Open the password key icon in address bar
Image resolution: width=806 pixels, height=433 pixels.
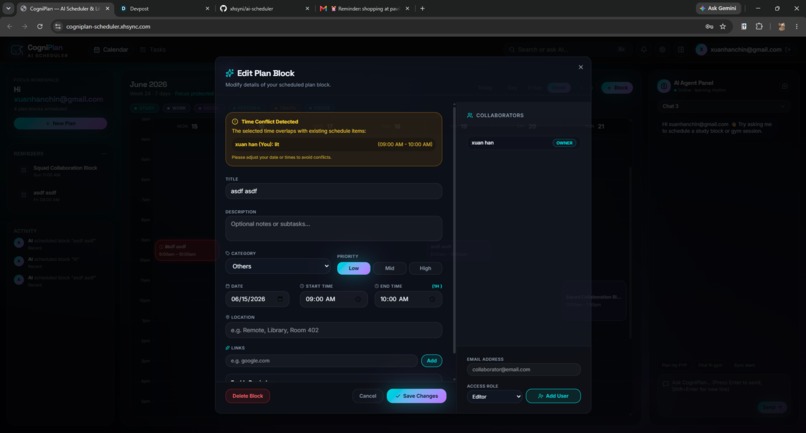(x=709, y=26)
